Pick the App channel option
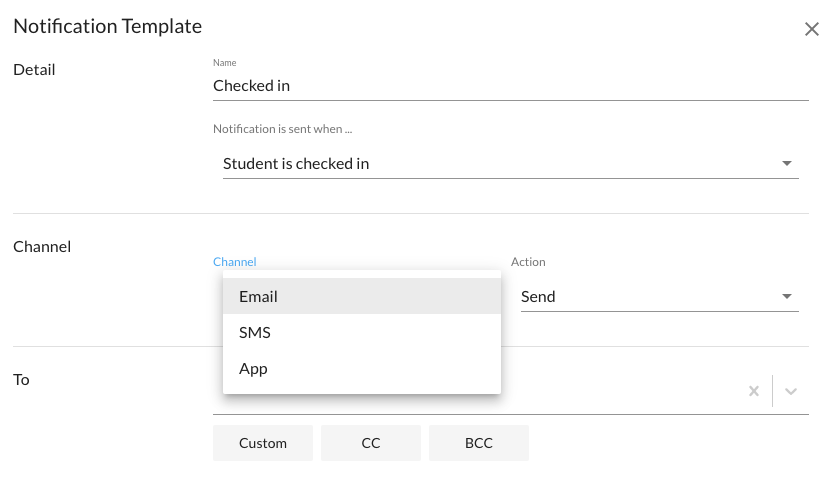 click(x=361, y=369)
